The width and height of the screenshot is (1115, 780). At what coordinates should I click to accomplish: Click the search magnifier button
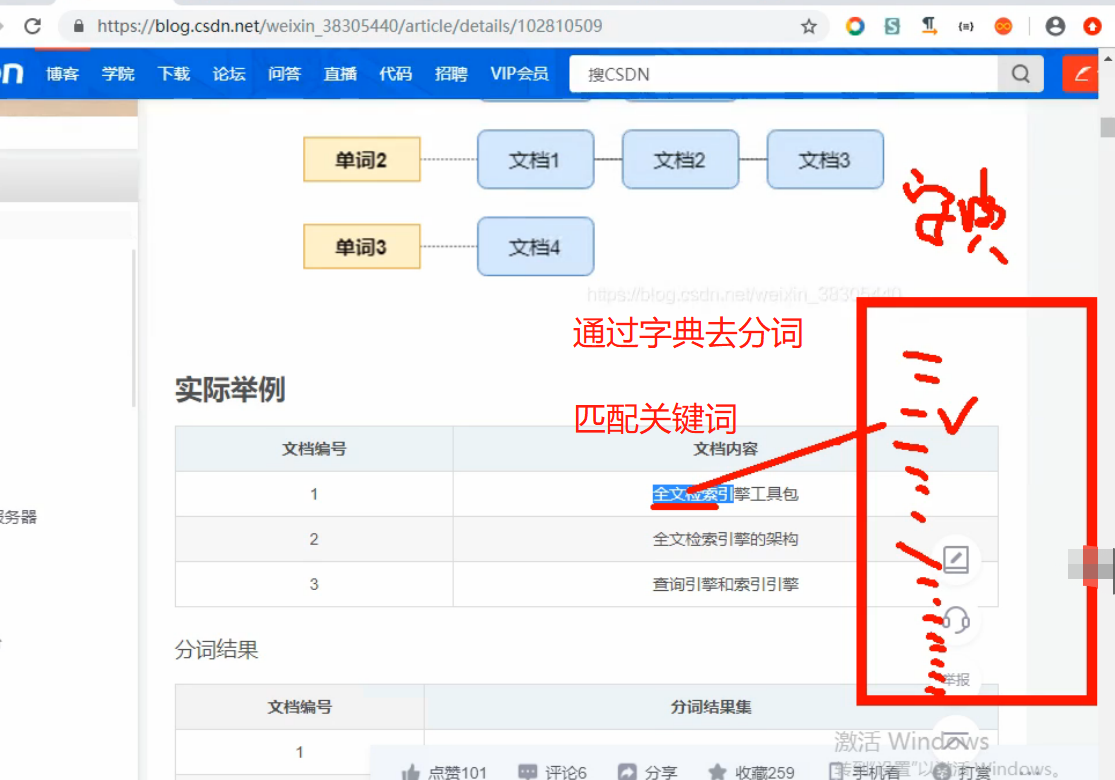[x=1020, y=73]
